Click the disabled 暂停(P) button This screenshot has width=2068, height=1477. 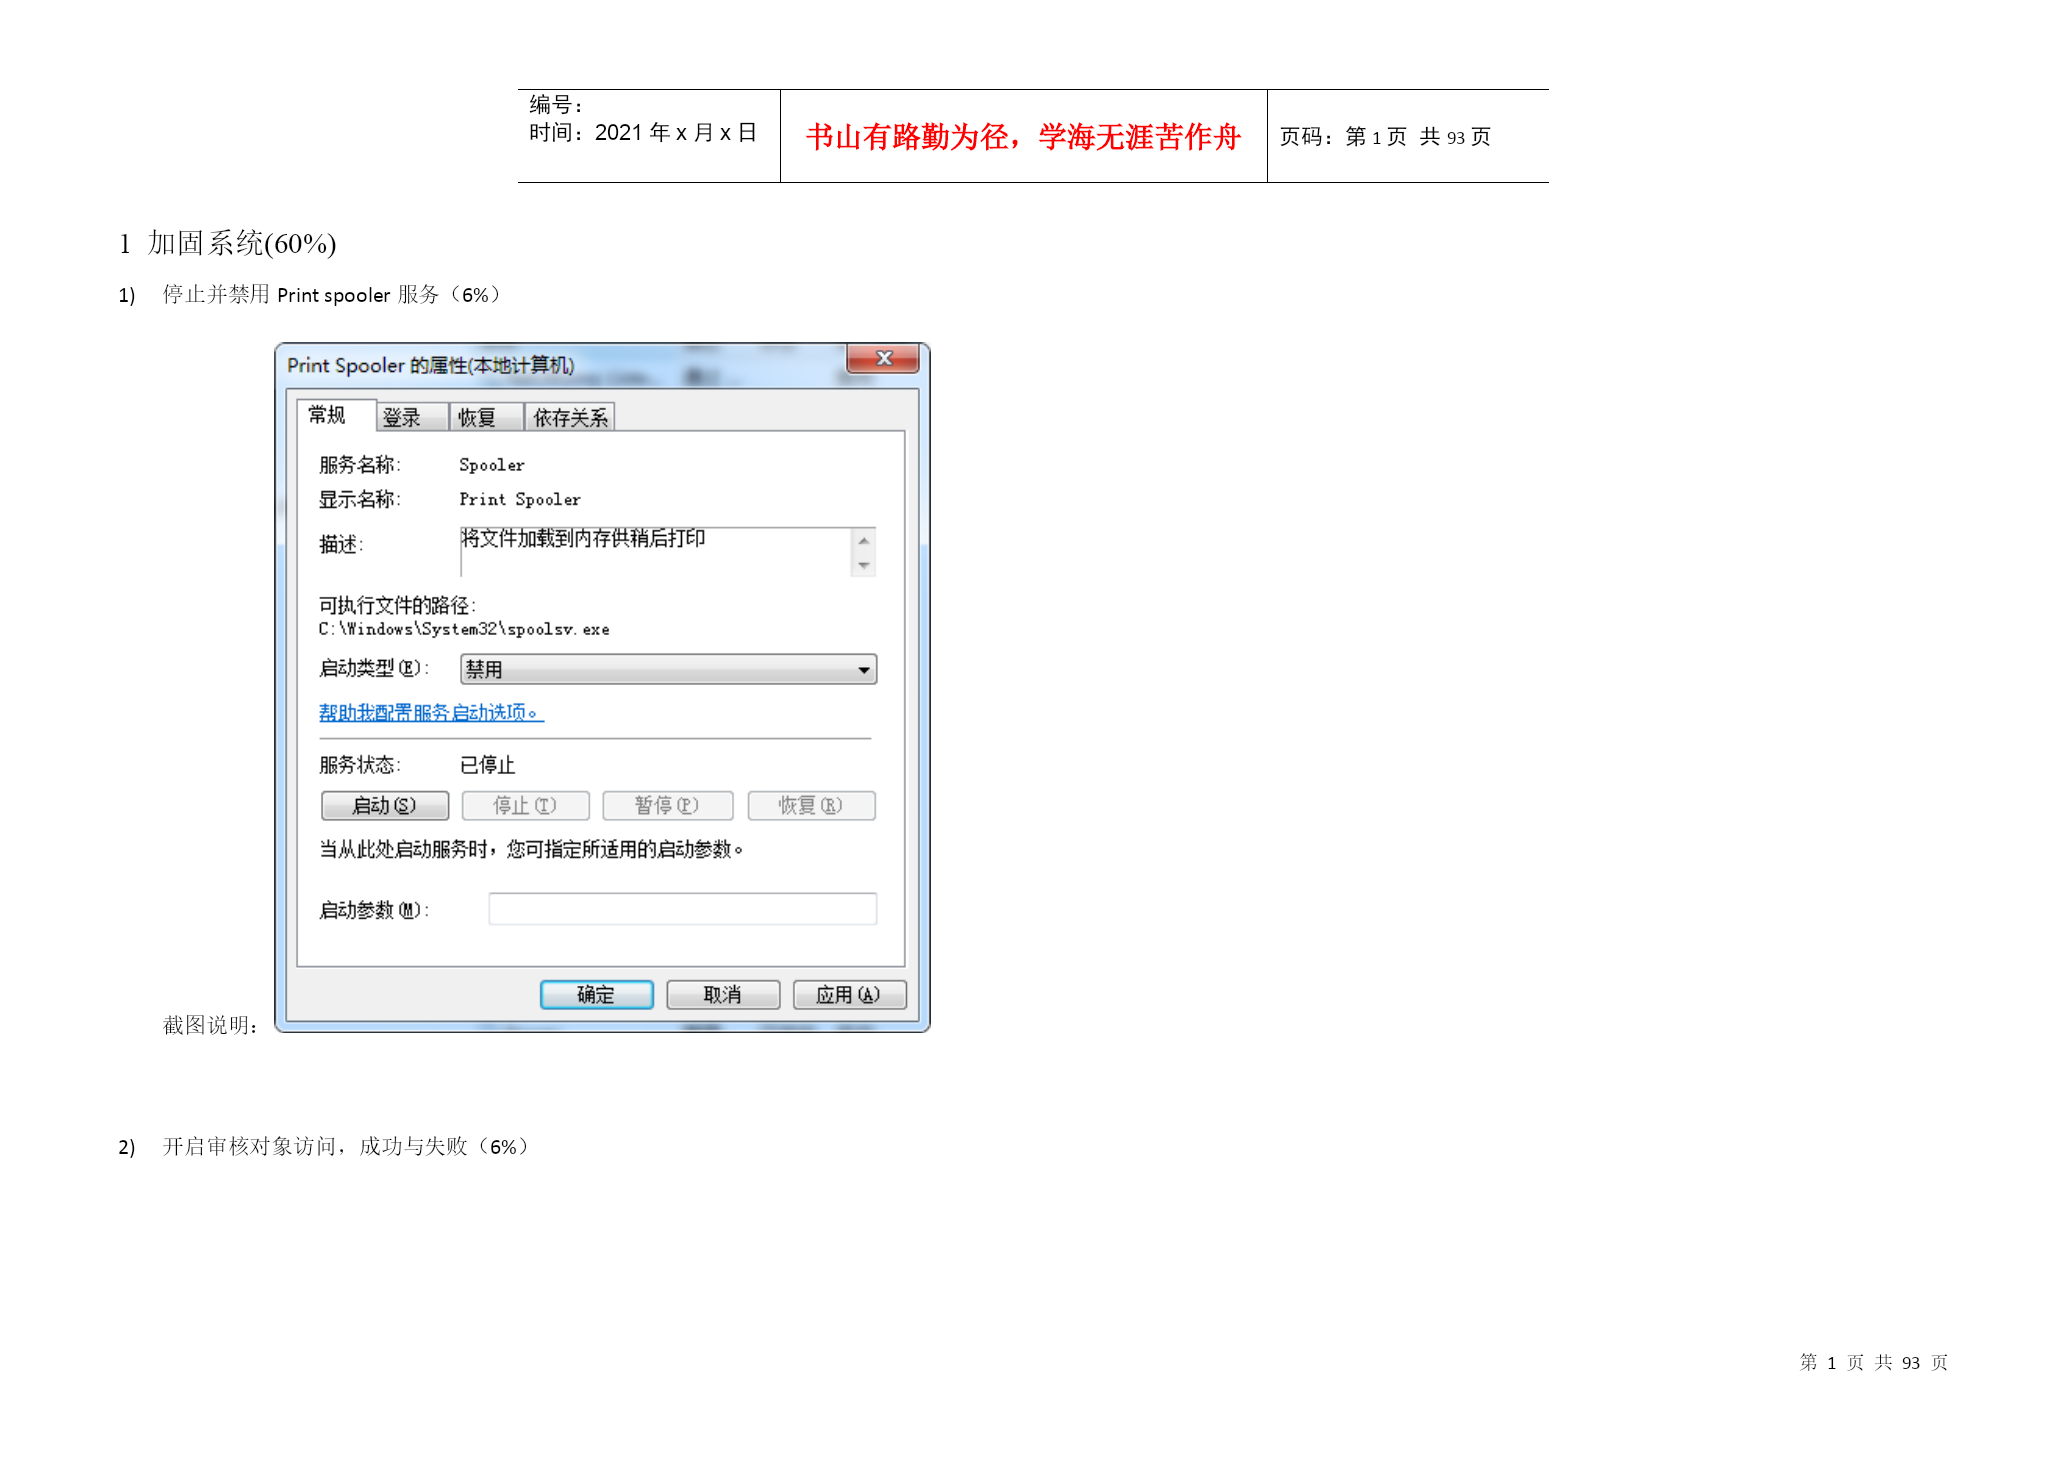(667, 805)
